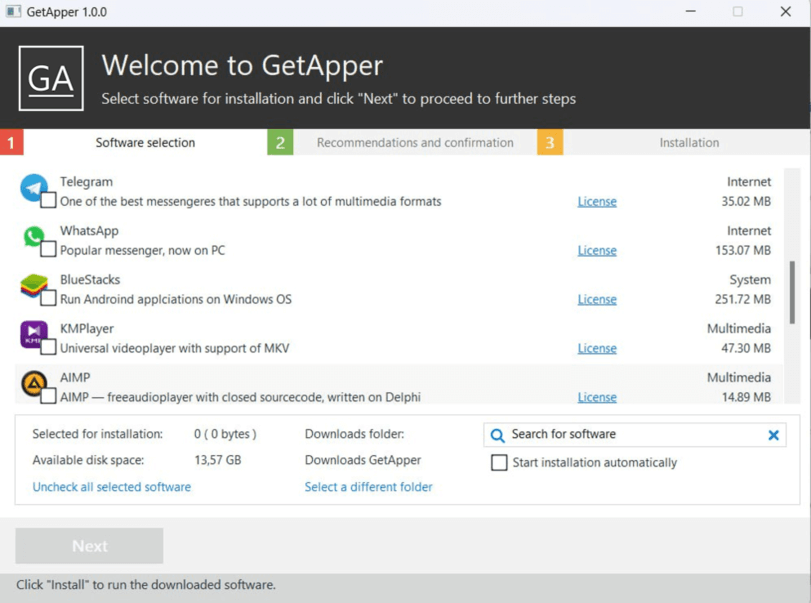Screen dimensions: 811x603
Task: Click 'Popular messenger, now on PC' description
Action: click(142, 250)
